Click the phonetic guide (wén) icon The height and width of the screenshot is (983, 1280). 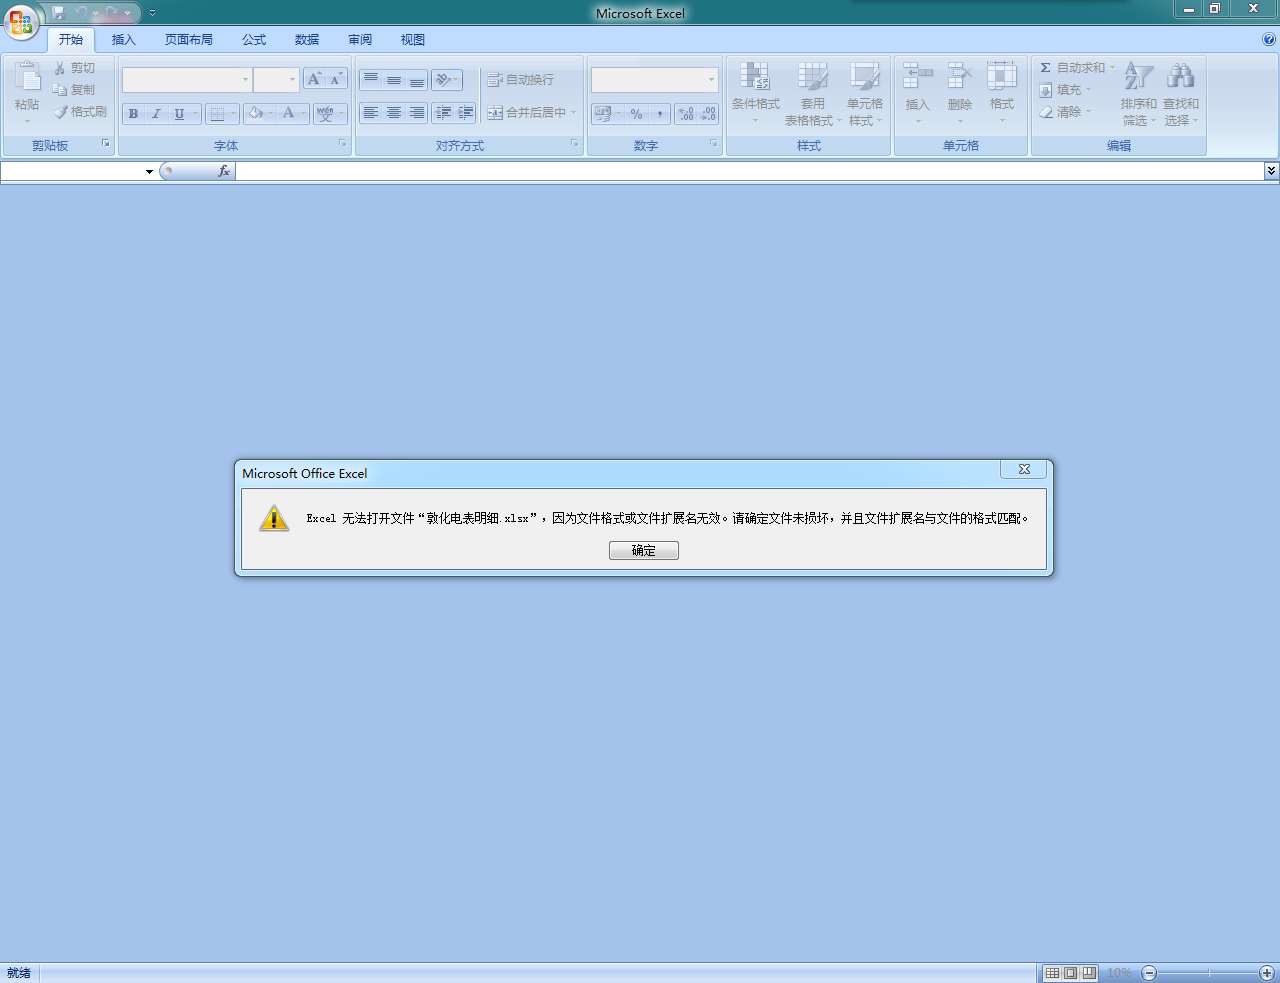326,114
